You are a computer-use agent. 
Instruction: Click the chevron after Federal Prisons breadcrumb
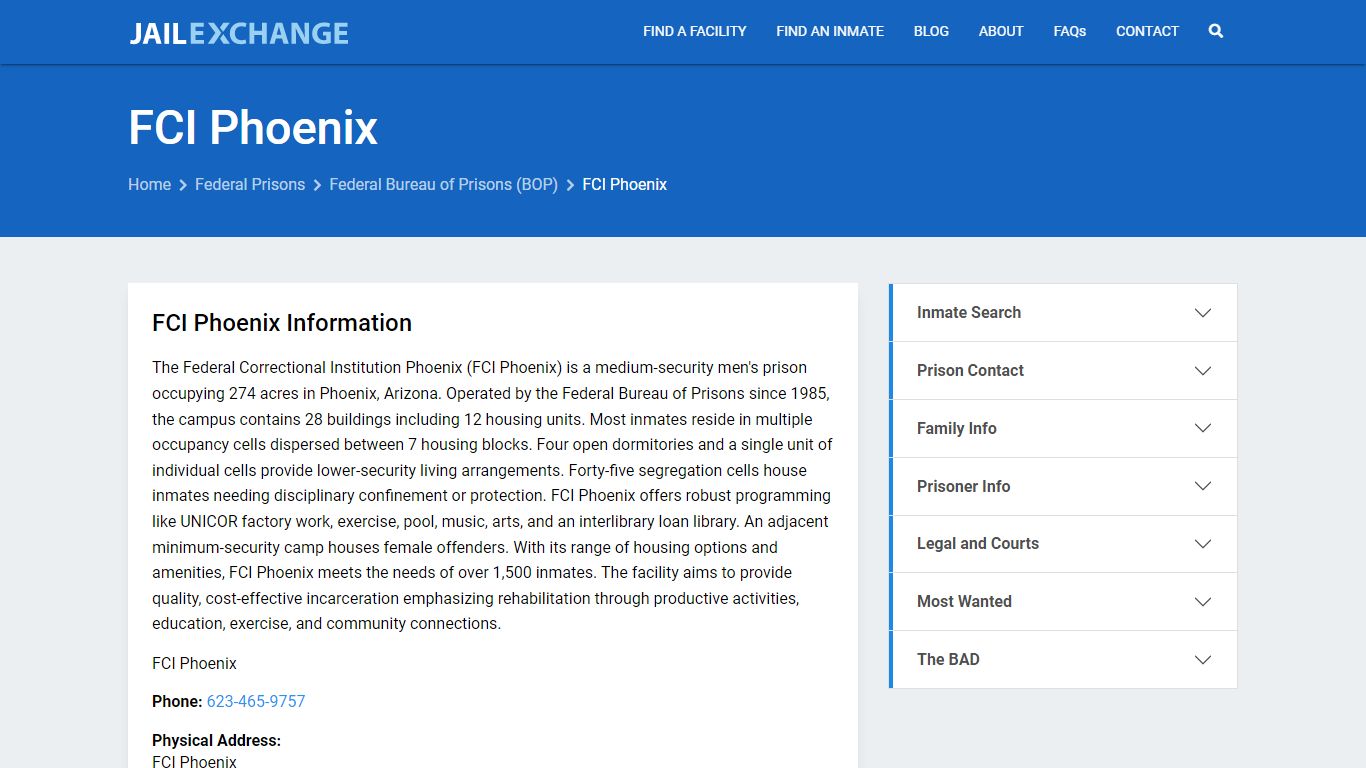(317, 185)
